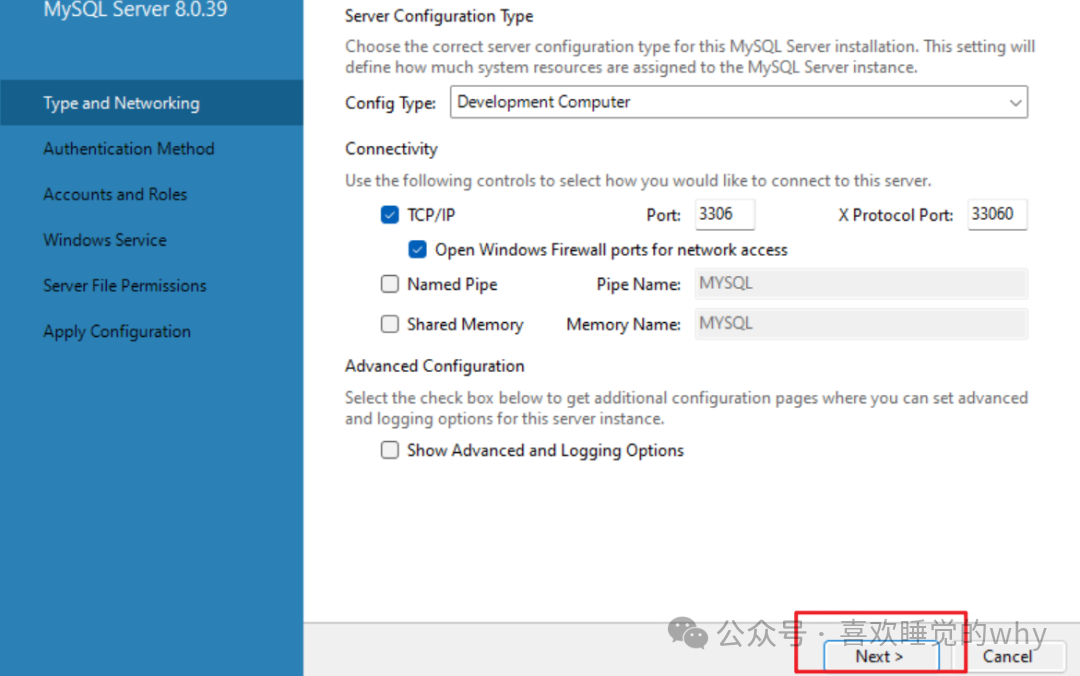Click the Connectivity heading
This screenshot has width=1080, height=676.
click(x=391, y=149)
